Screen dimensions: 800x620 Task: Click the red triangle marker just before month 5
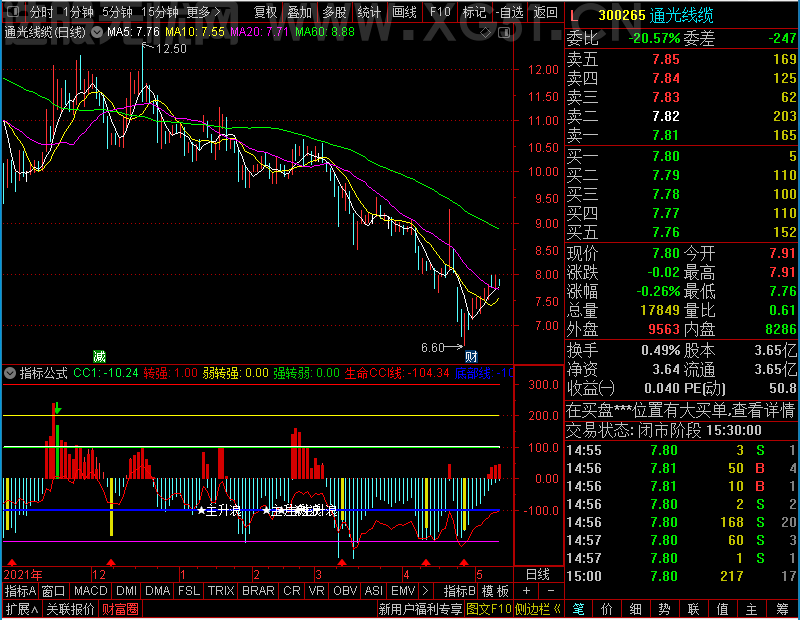(x=463, y=562)
